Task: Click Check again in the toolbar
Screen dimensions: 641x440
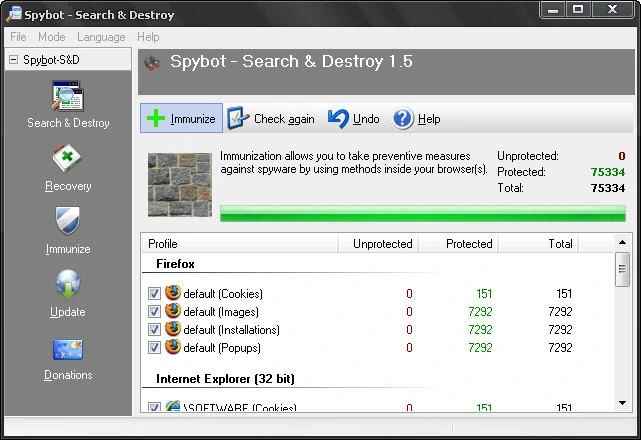Action: coord(271,119)
